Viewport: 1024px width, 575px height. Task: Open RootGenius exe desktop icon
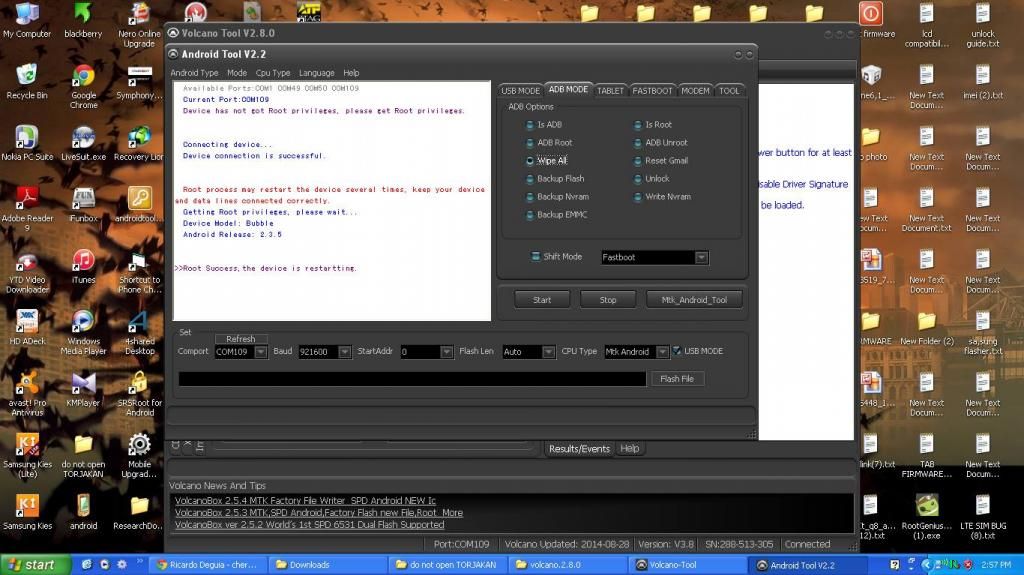point(927,506)
